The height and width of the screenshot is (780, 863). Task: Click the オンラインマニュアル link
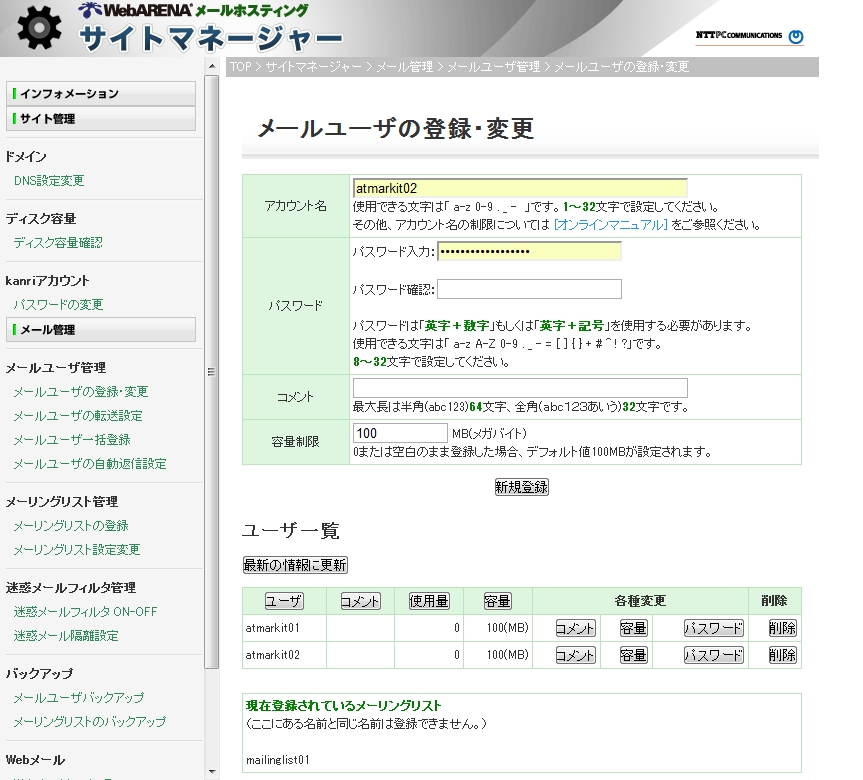pyautogui.click(x=610, y=225)
